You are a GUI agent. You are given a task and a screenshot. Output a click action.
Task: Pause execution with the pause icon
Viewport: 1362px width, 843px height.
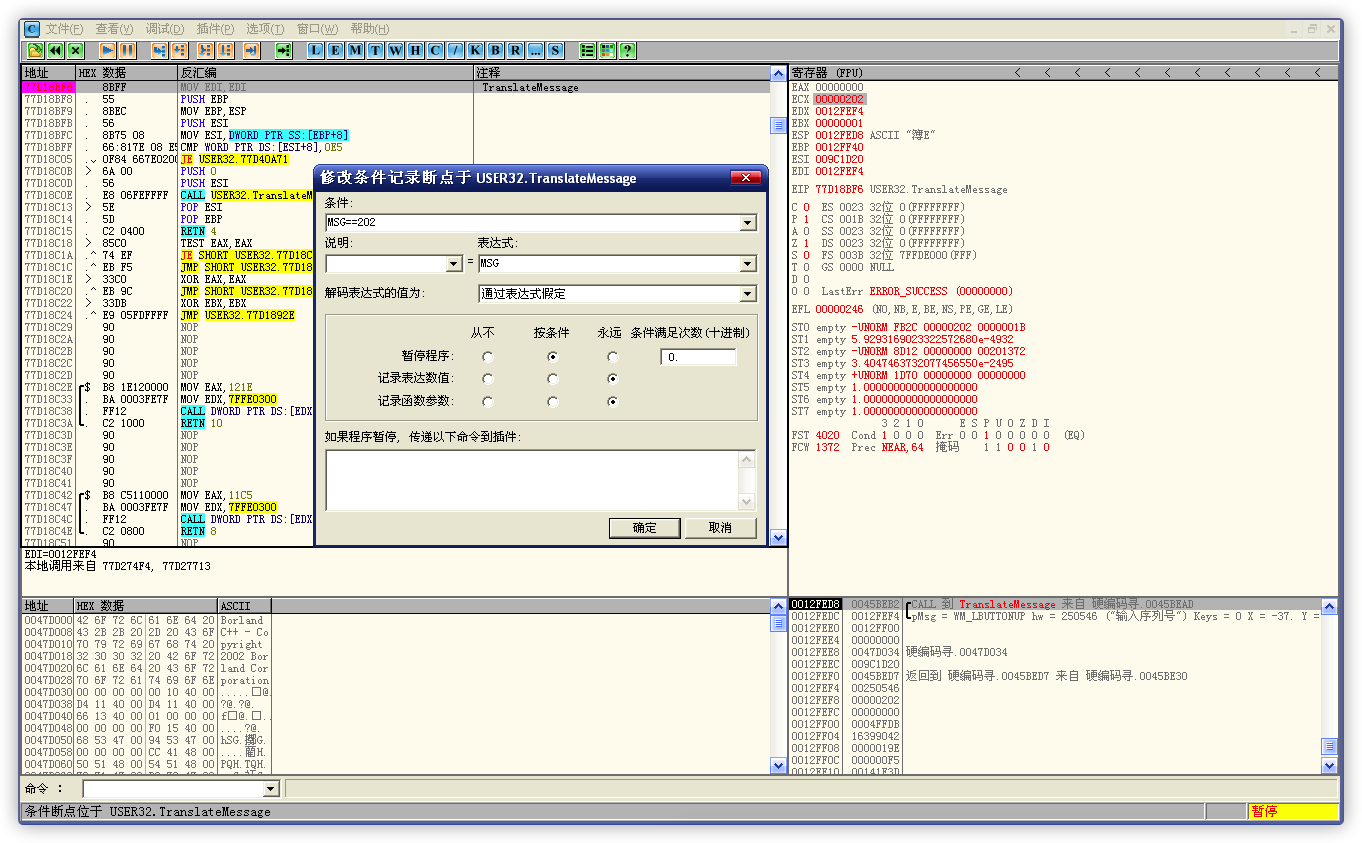tap(128, 50)
